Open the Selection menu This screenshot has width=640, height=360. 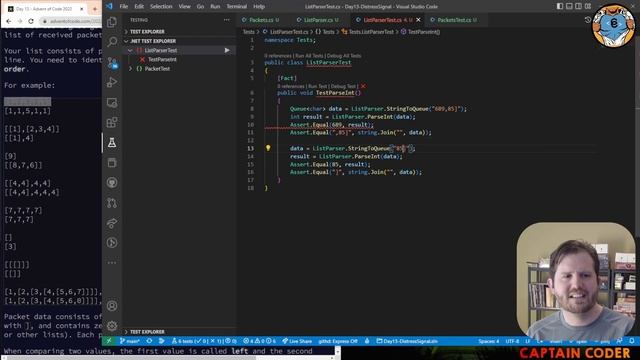click(x=161, y=6)
